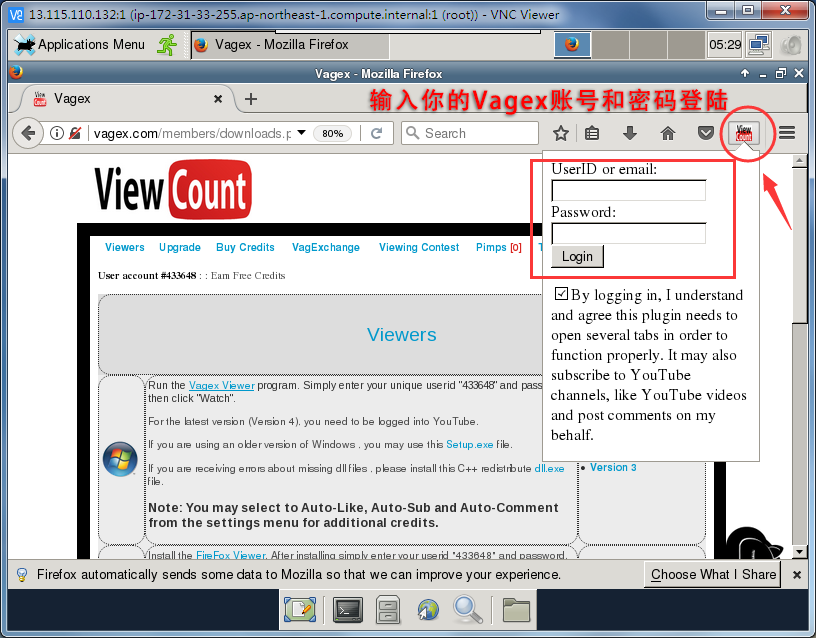
Task: Click the "Viewers" heading in the gray box
Action: click(401, 335)
